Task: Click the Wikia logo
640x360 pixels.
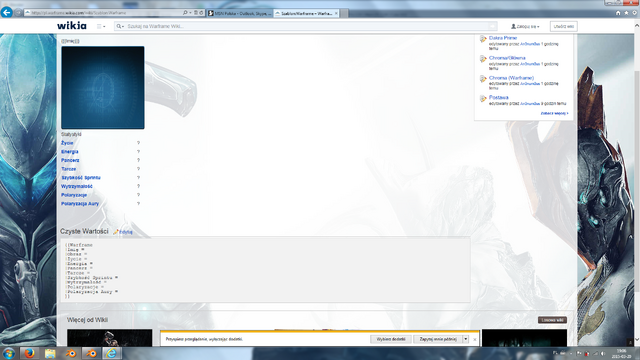Action: pyautogui.click(x=72, y=26)
